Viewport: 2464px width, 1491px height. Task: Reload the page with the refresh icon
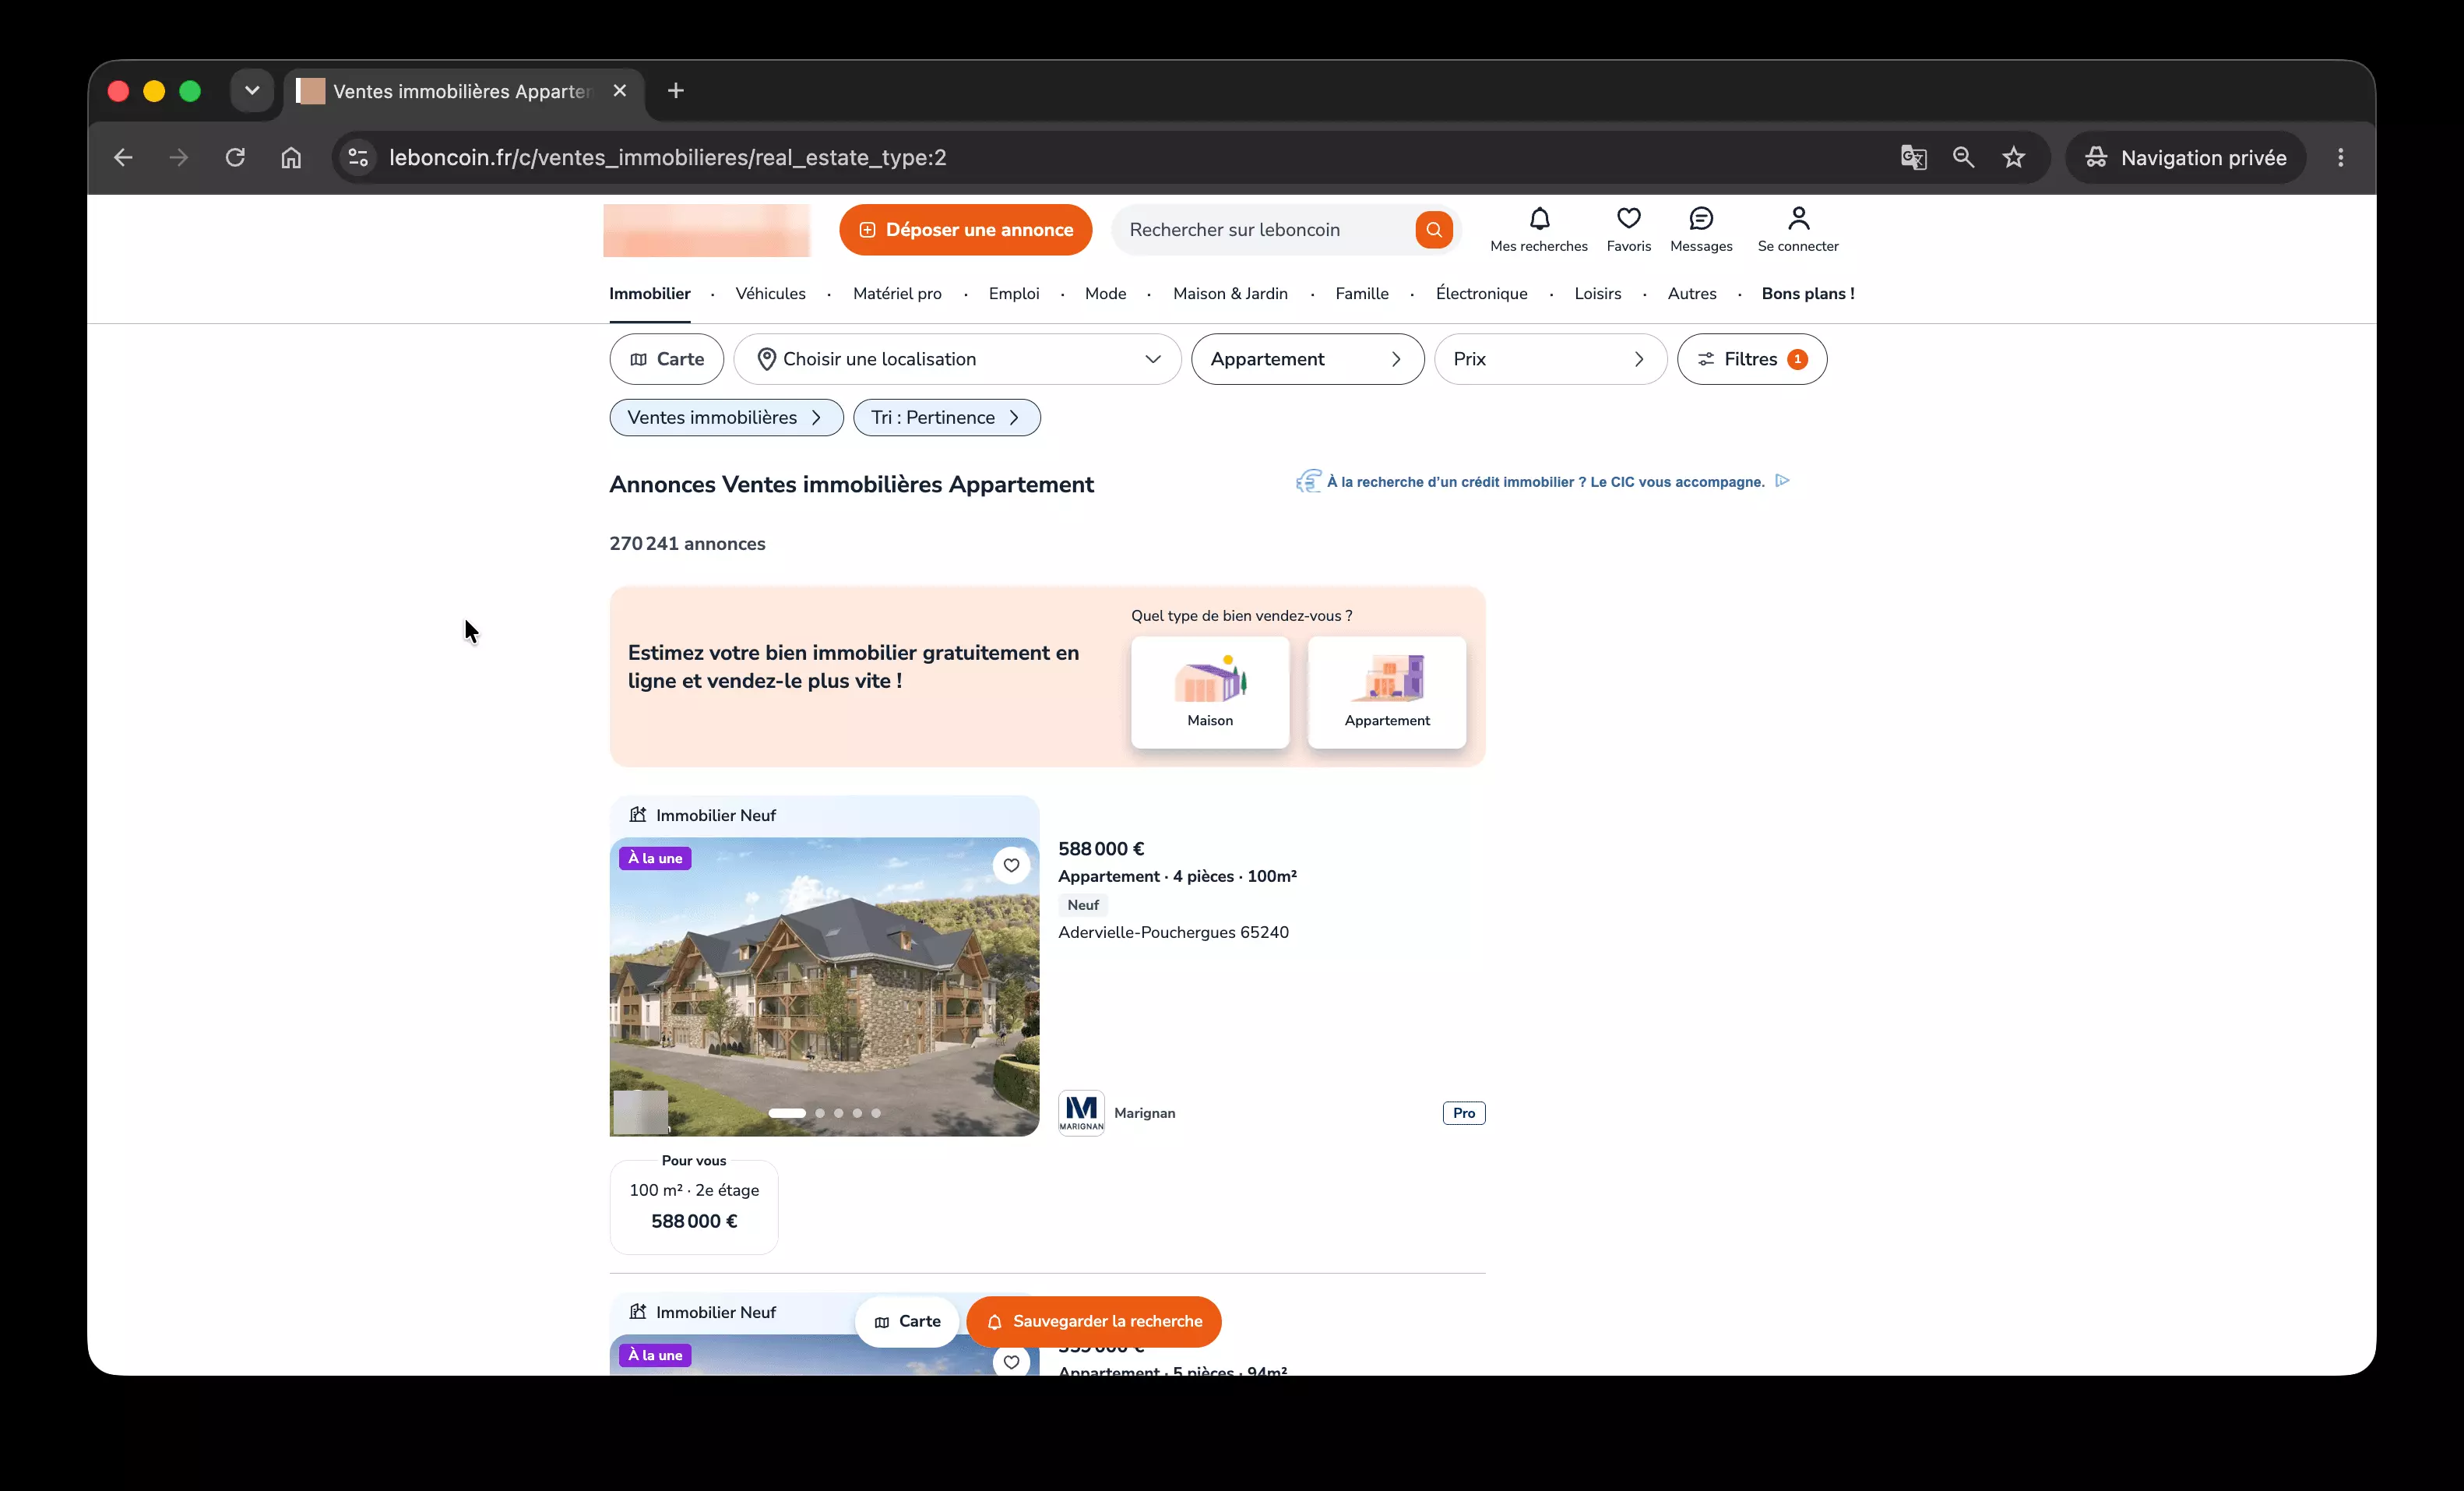235,157
